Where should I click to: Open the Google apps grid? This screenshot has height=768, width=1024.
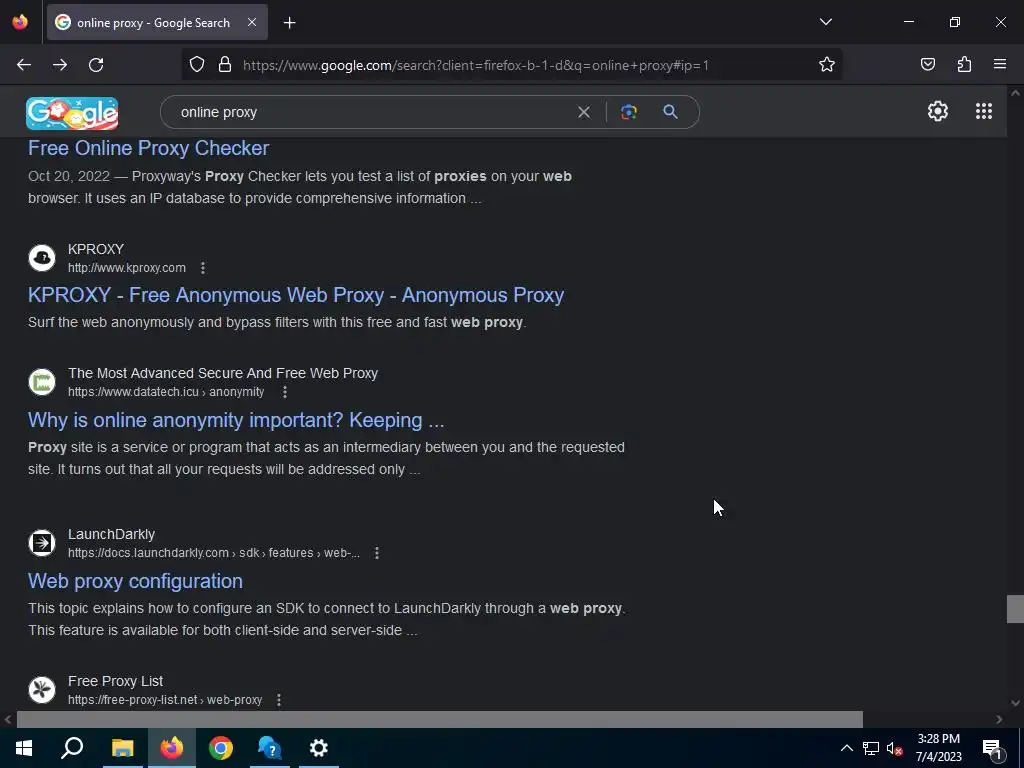[984, 111]
